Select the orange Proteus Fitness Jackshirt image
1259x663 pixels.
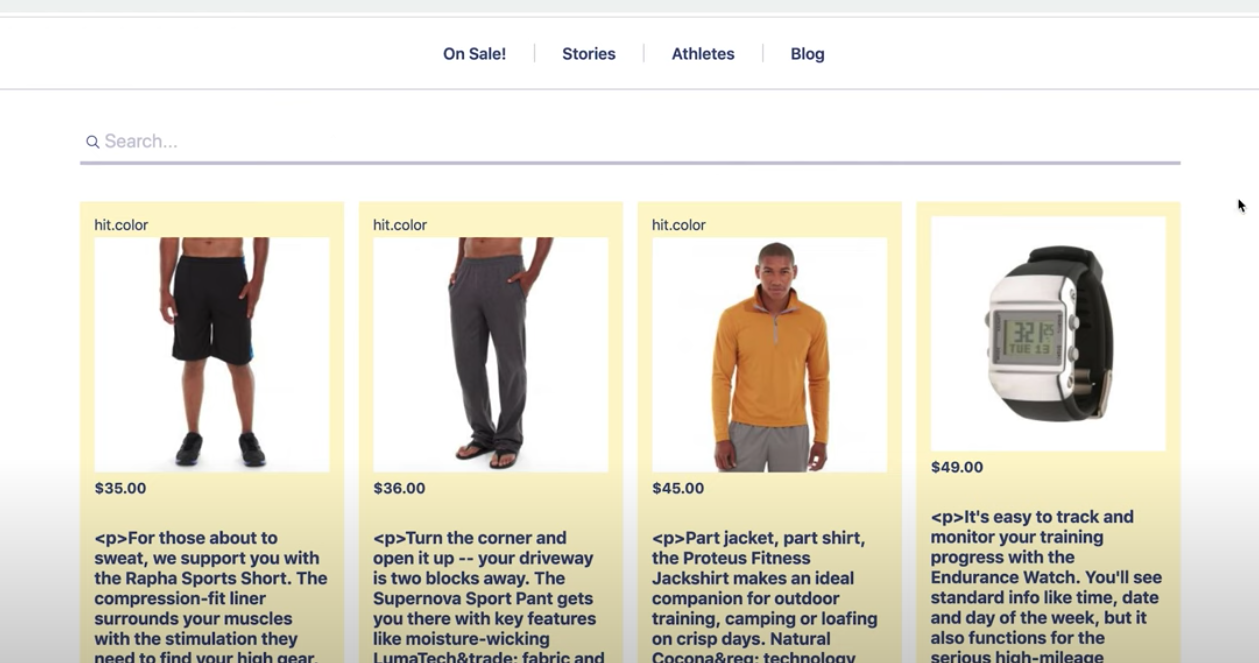click(769, 354)
